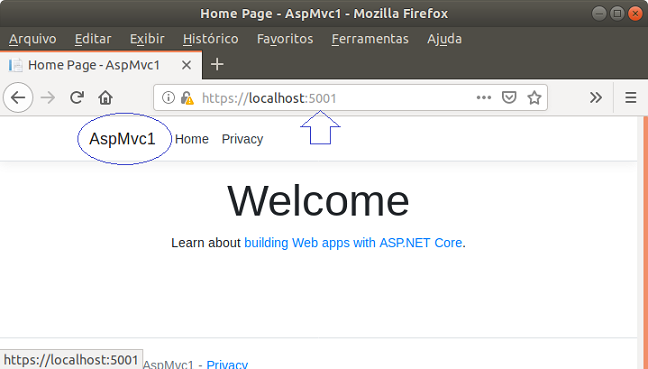Maximize the Firefox window
Image resolution: width=648 pixels, height=369 pixels.
[617, 14]
